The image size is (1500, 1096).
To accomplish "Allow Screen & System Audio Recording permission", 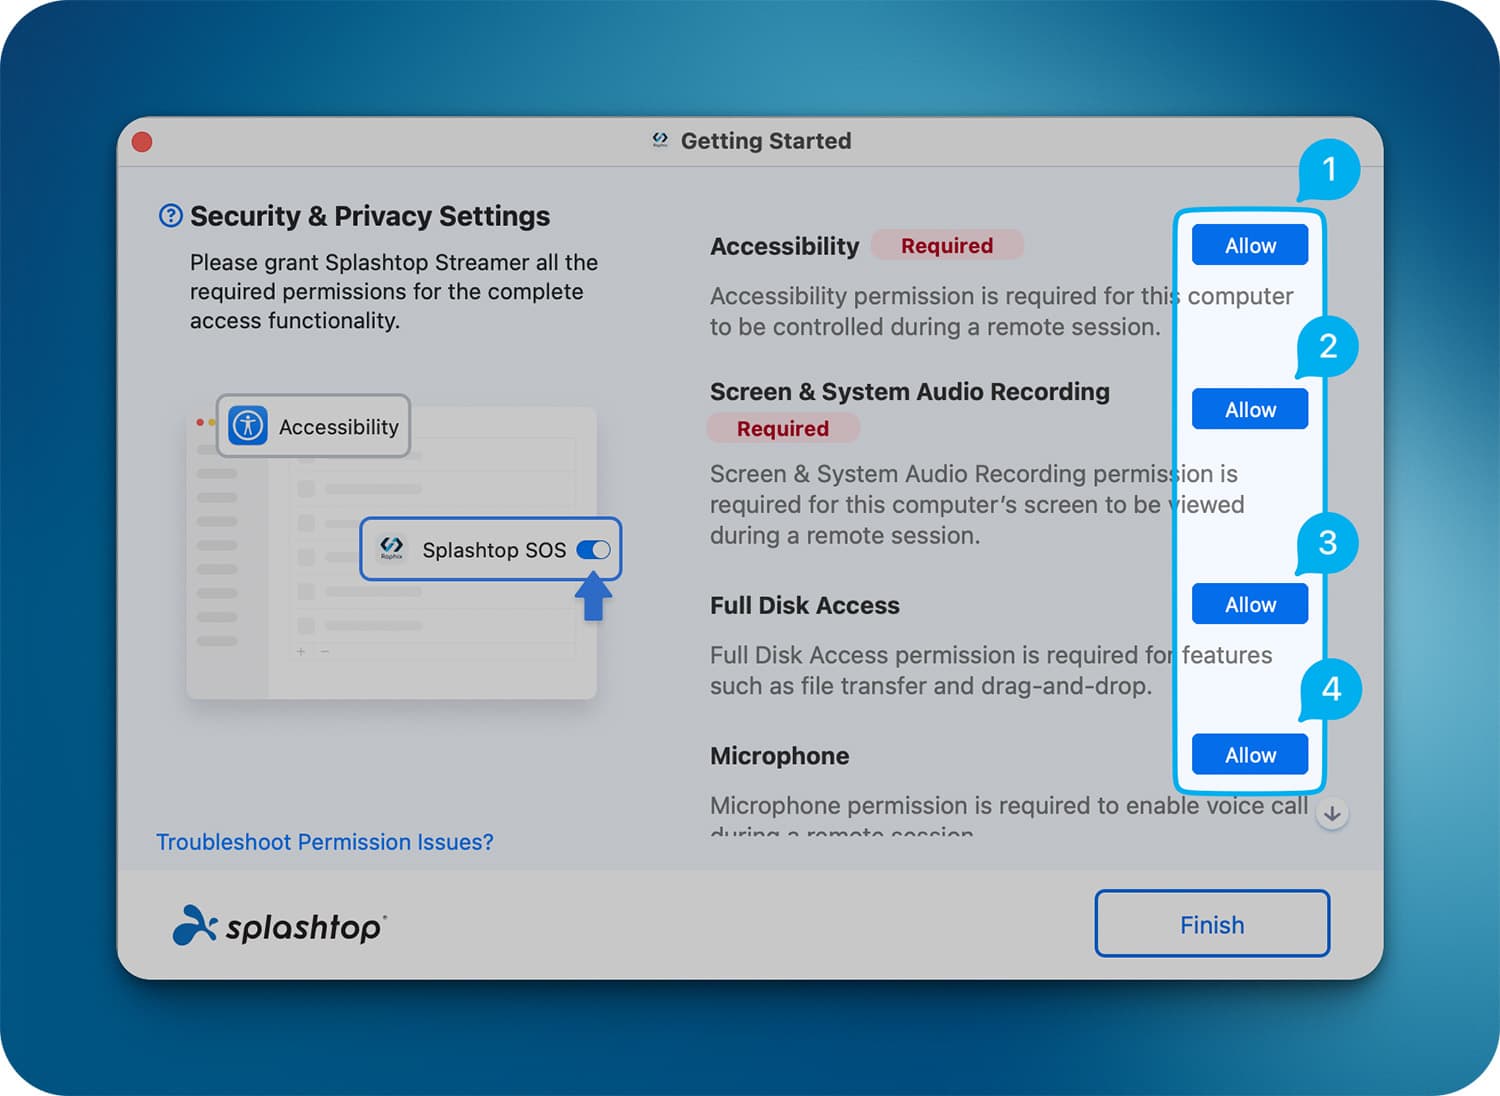I will click(1249, 410).
